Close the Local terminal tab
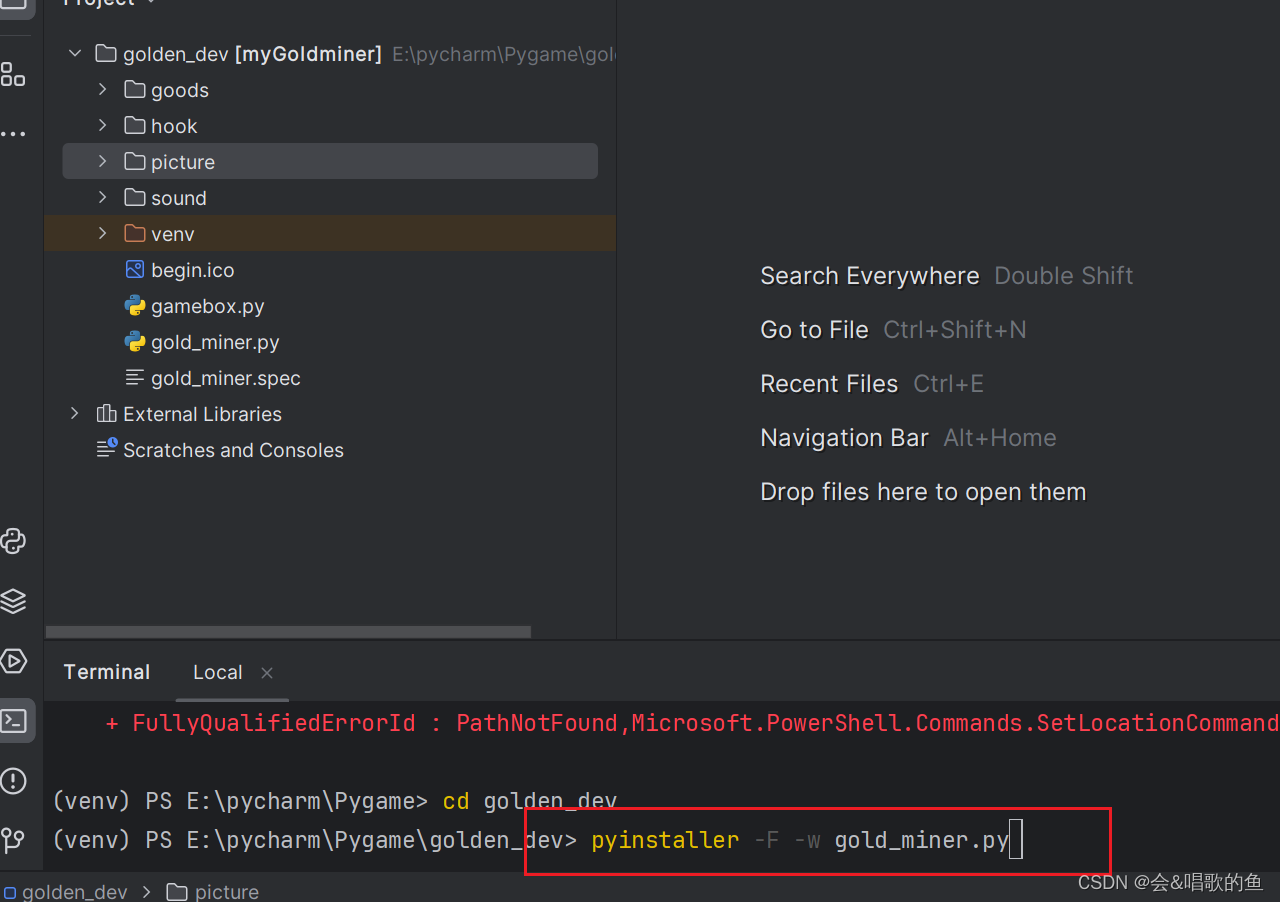 266,673
